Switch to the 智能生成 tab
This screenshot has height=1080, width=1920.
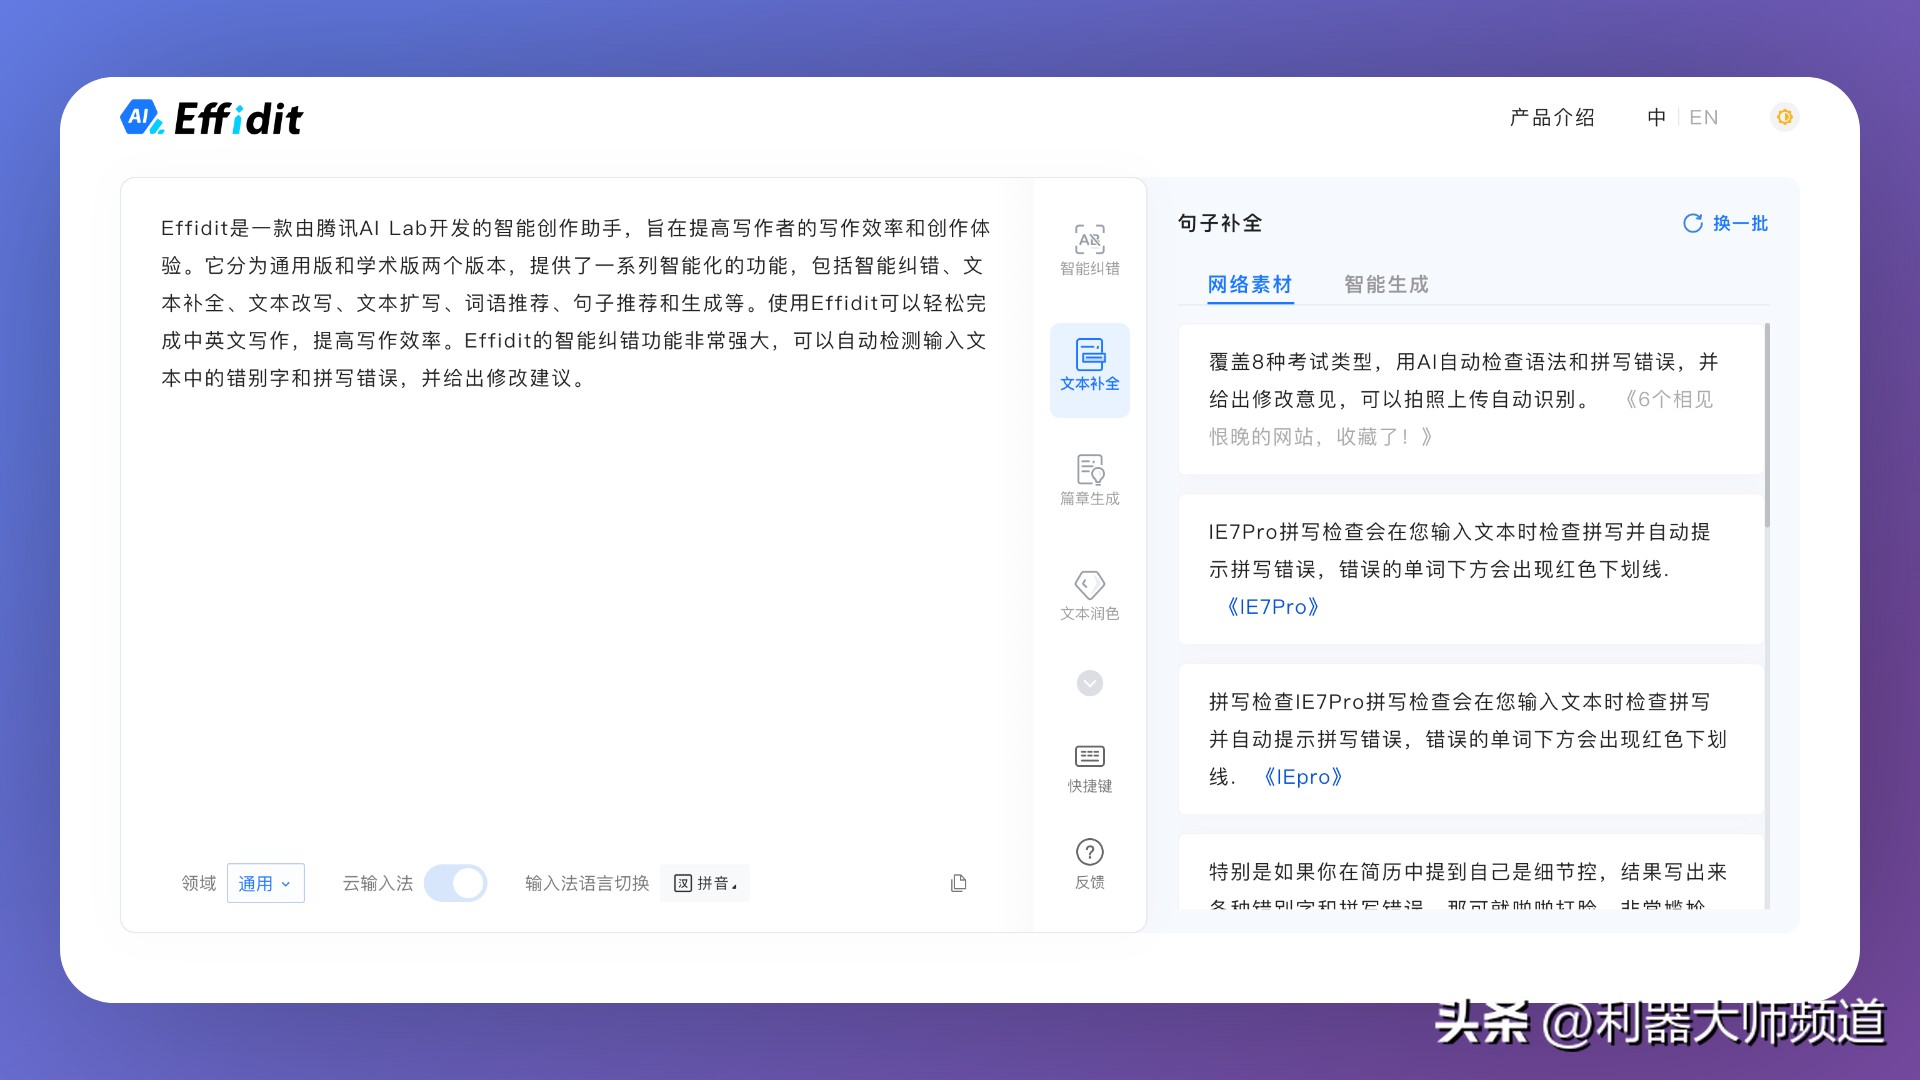[1386, 284]
